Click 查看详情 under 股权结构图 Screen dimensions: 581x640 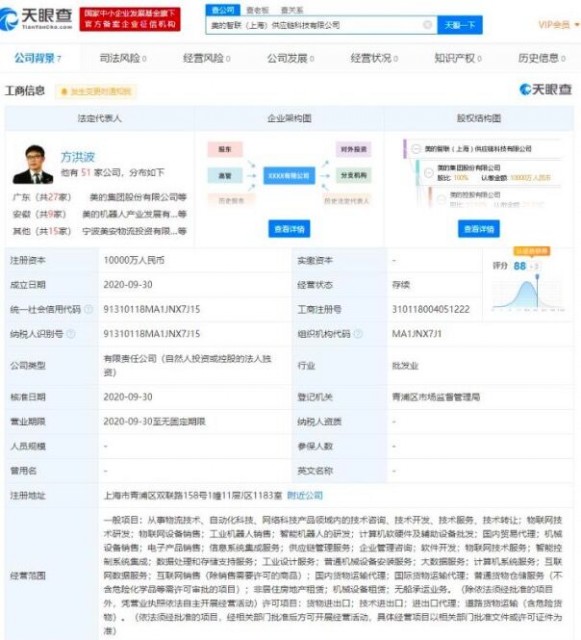click(x=479, y=229)
